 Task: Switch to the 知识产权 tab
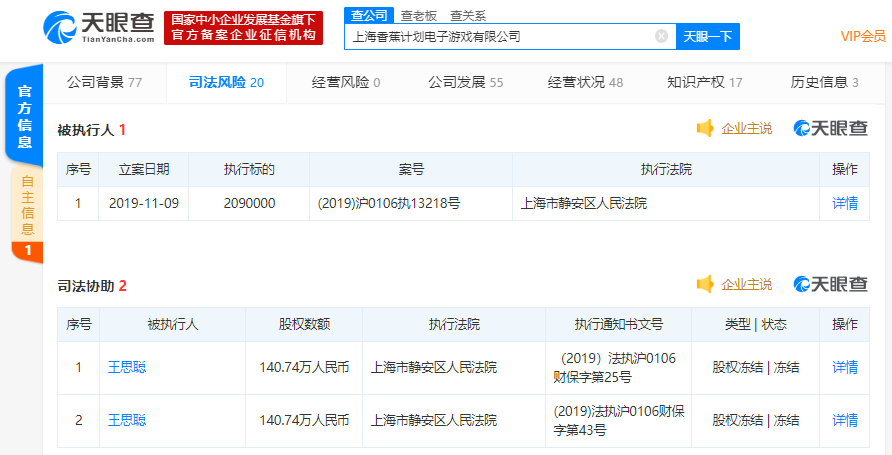coord(705,82)
